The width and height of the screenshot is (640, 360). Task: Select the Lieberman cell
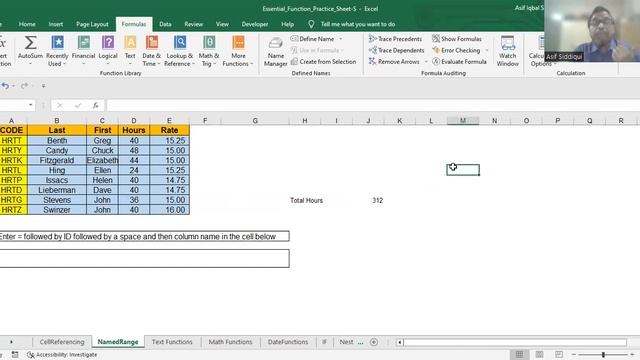(57, 190)
